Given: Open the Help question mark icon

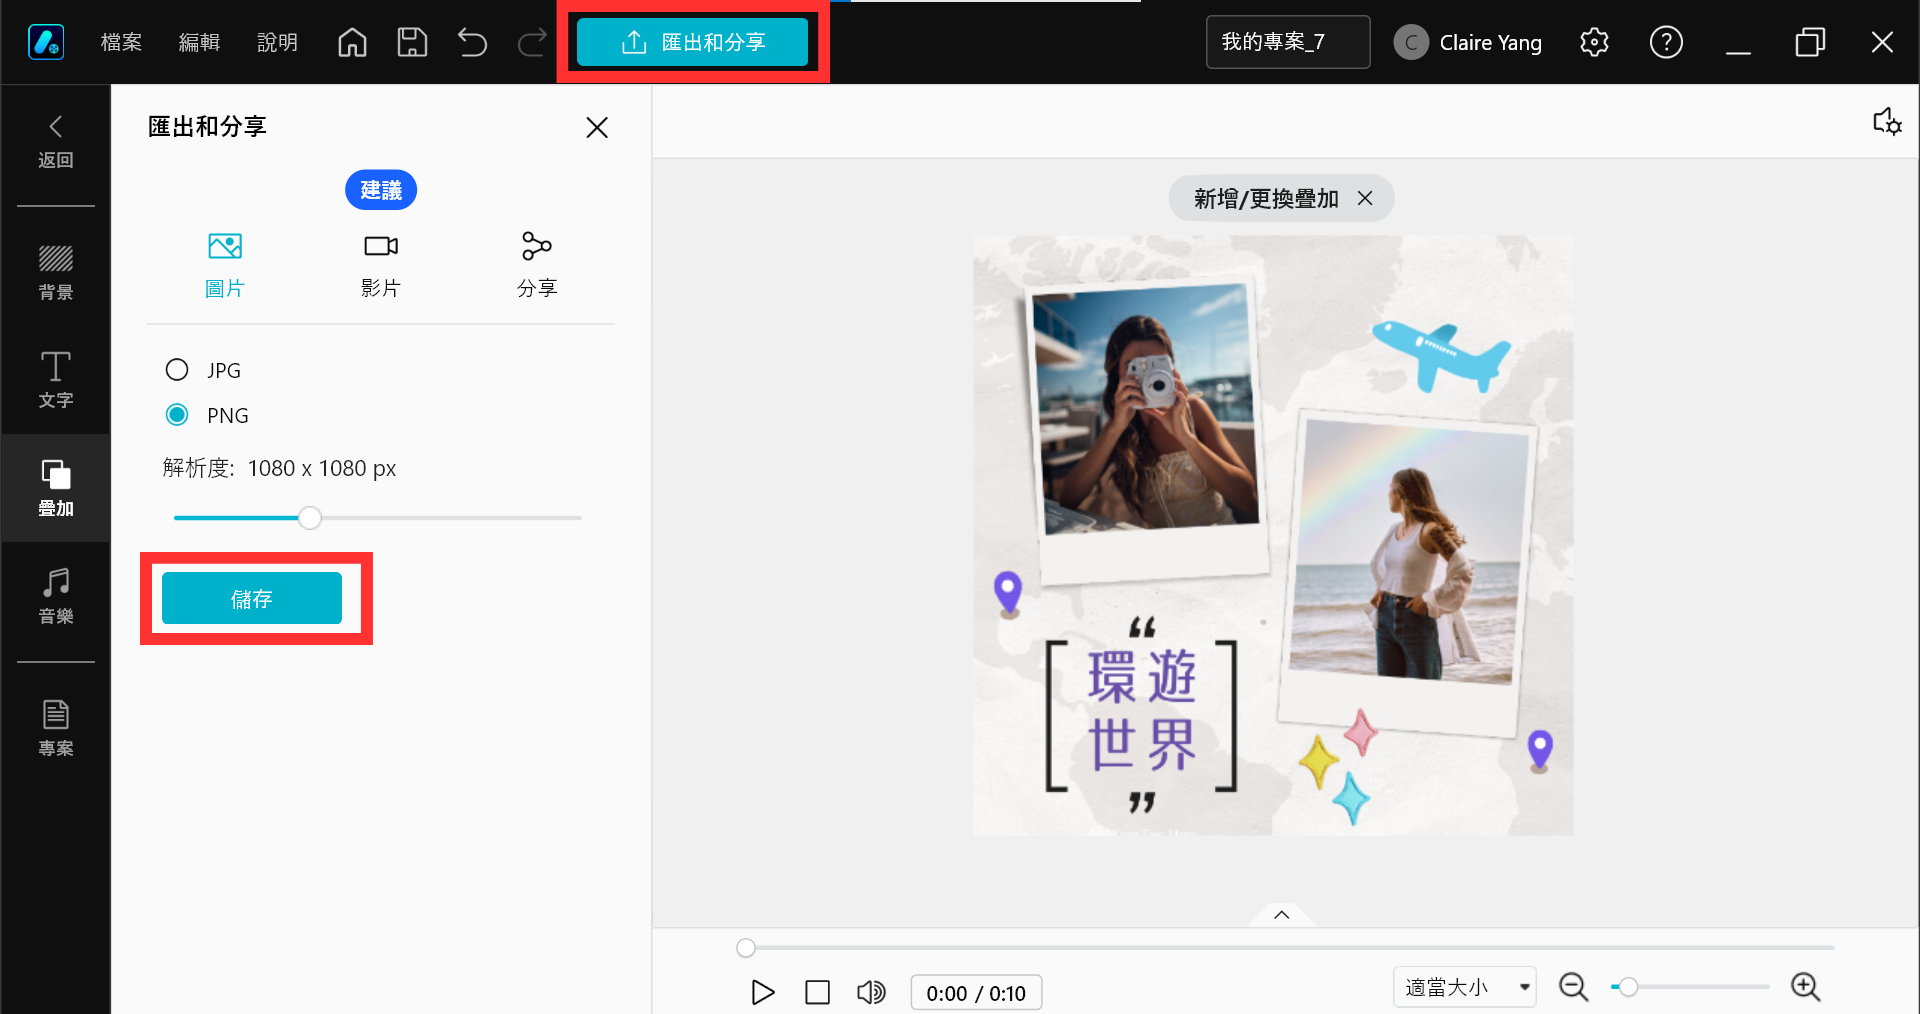Looking at the screenshot, I should pyautogui.click(x=1666, y=42).
